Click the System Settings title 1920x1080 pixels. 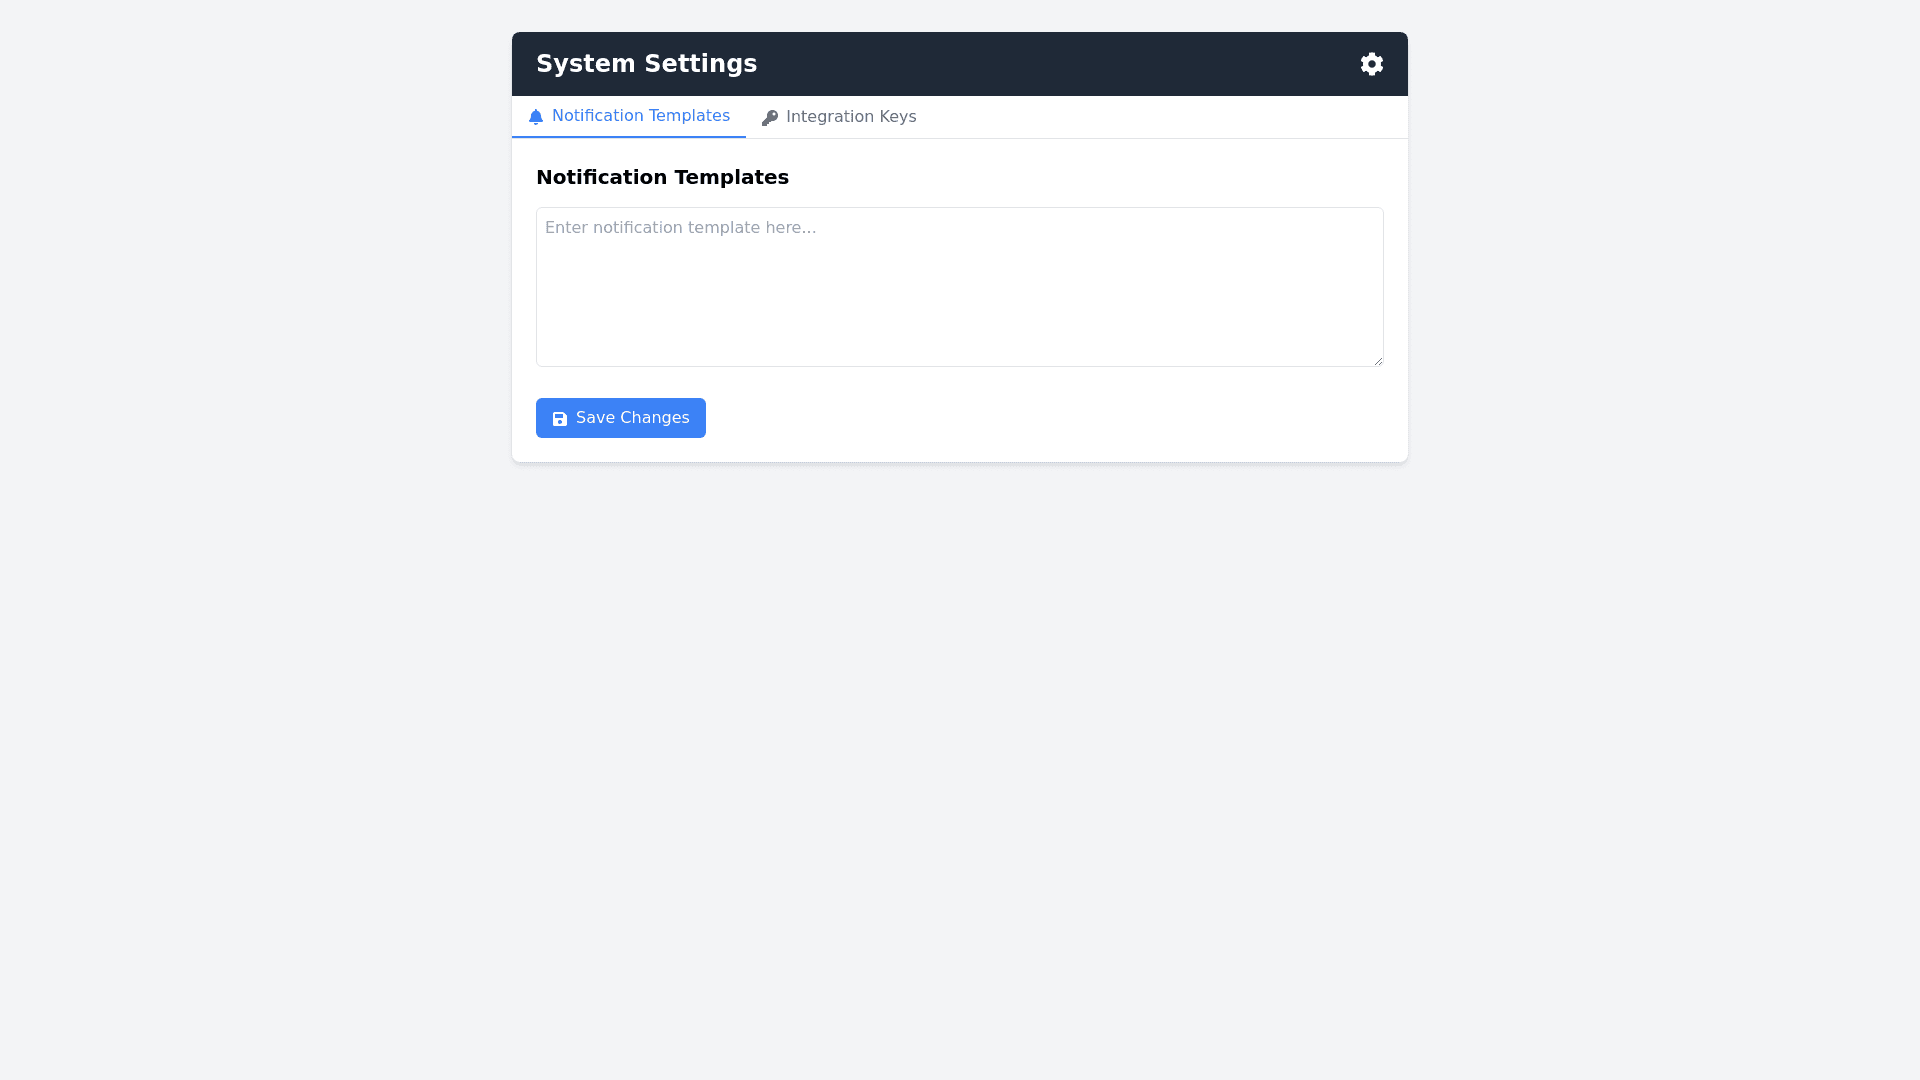click(x=646, y=64)
